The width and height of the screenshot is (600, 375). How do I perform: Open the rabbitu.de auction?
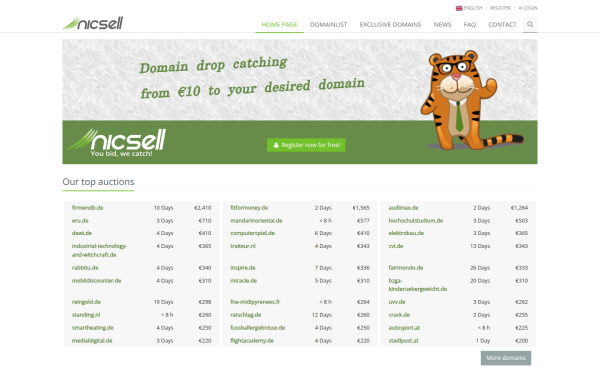pos(85,268)
